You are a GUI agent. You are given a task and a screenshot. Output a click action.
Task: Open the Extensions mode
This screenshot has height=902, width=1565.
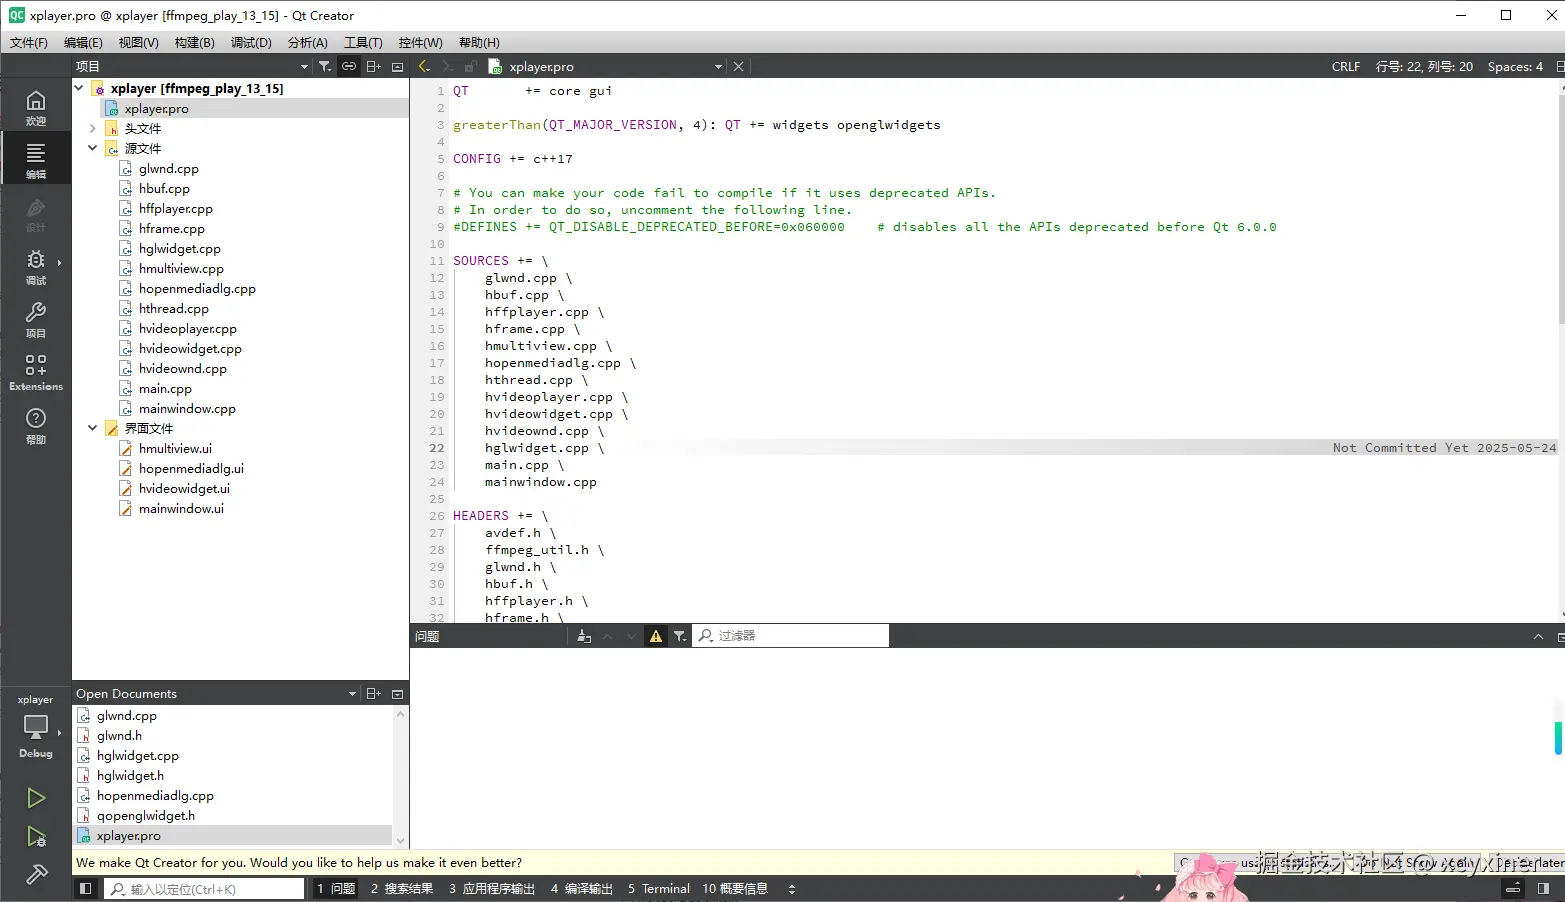click(x=36, y=373)
